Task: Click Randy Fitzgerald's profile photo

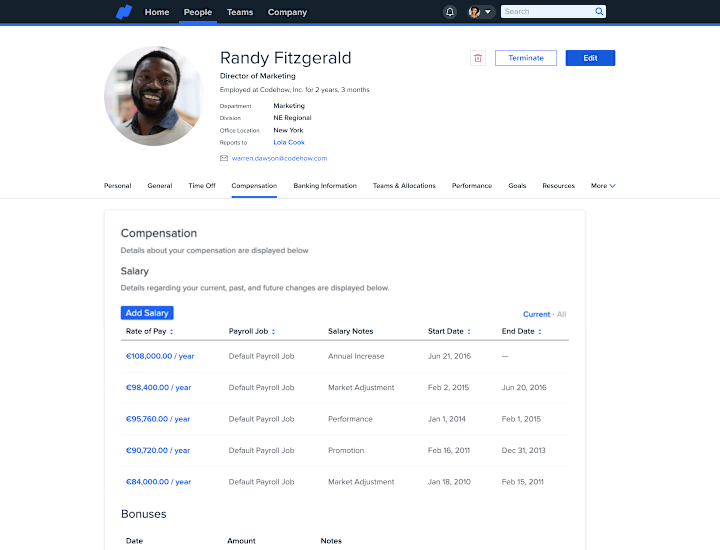Action: coord(154,96)
